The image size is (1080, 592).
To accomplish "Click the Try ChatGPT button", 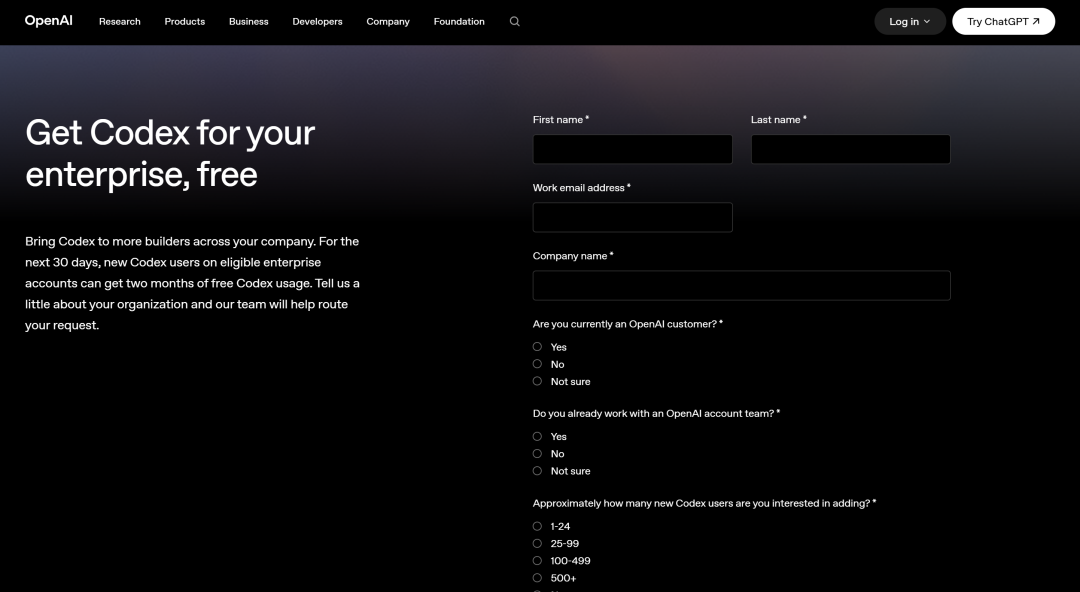I will coord(1003,21).
